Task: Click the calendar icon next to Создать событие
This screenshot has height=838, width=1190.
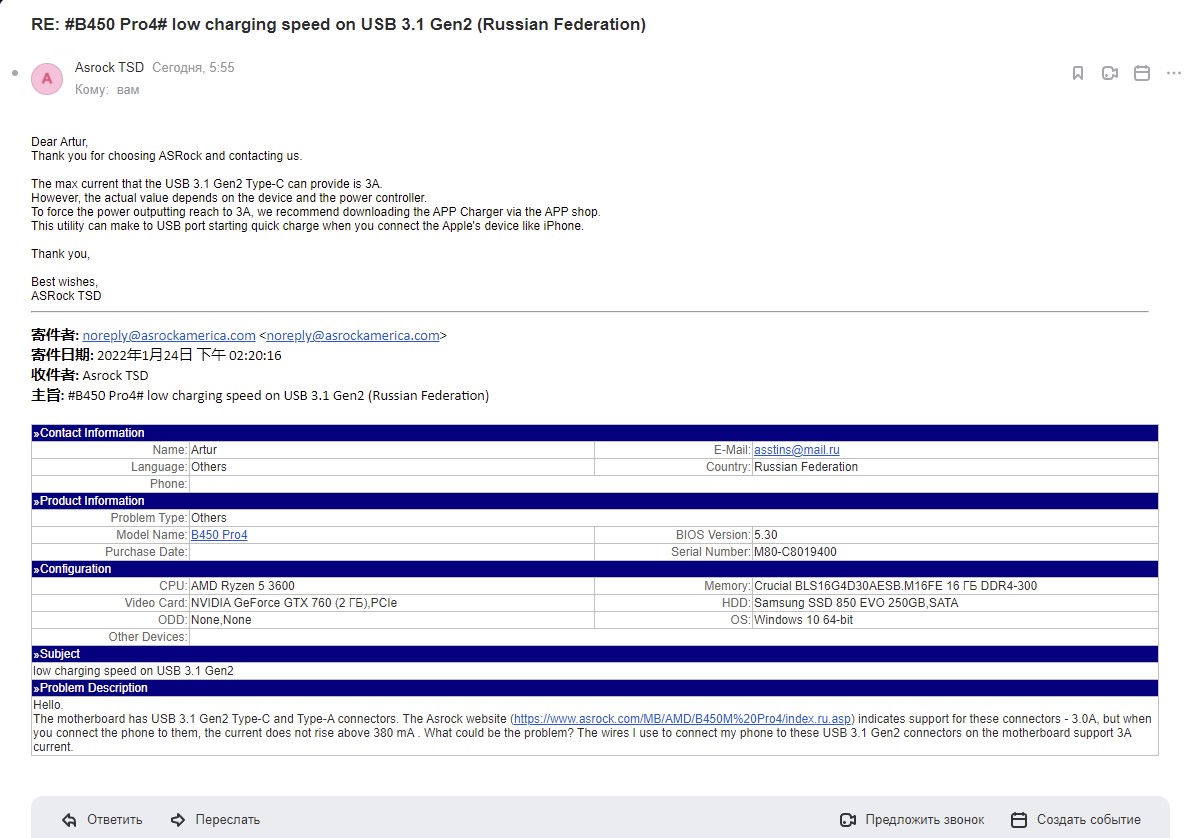Action: [1019, 820]
